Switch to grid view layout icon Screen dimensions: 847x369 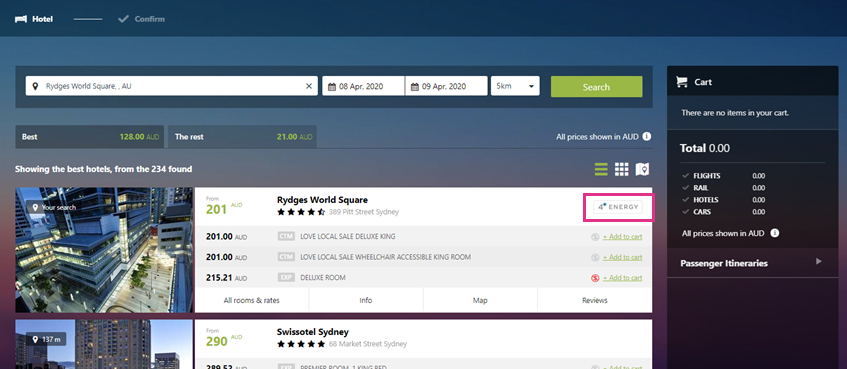(622, 169)
